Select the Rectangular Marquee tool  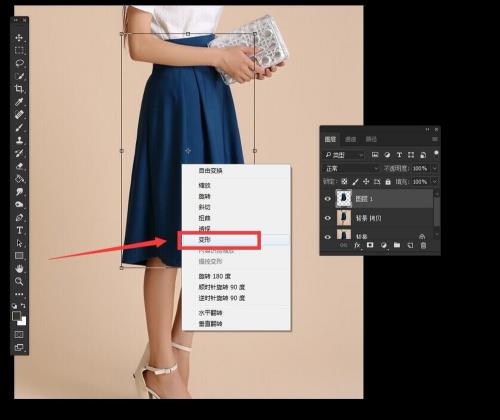pos(19,50)
